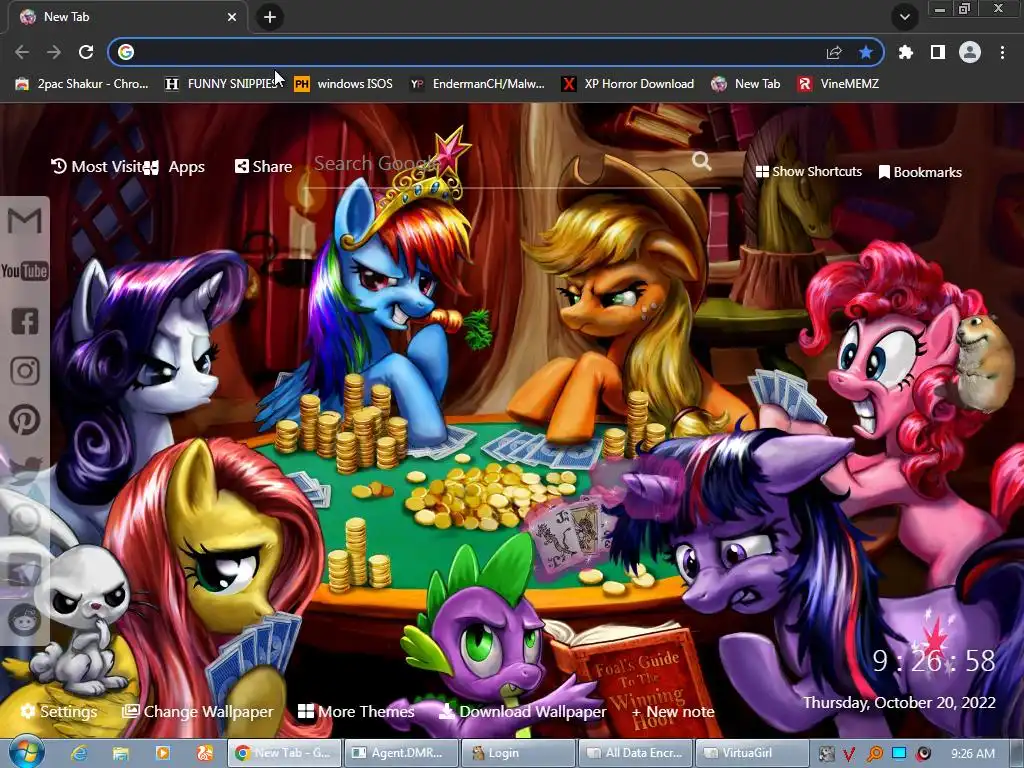Switch to New Tab - G... taskbar button

coord(283,753)
